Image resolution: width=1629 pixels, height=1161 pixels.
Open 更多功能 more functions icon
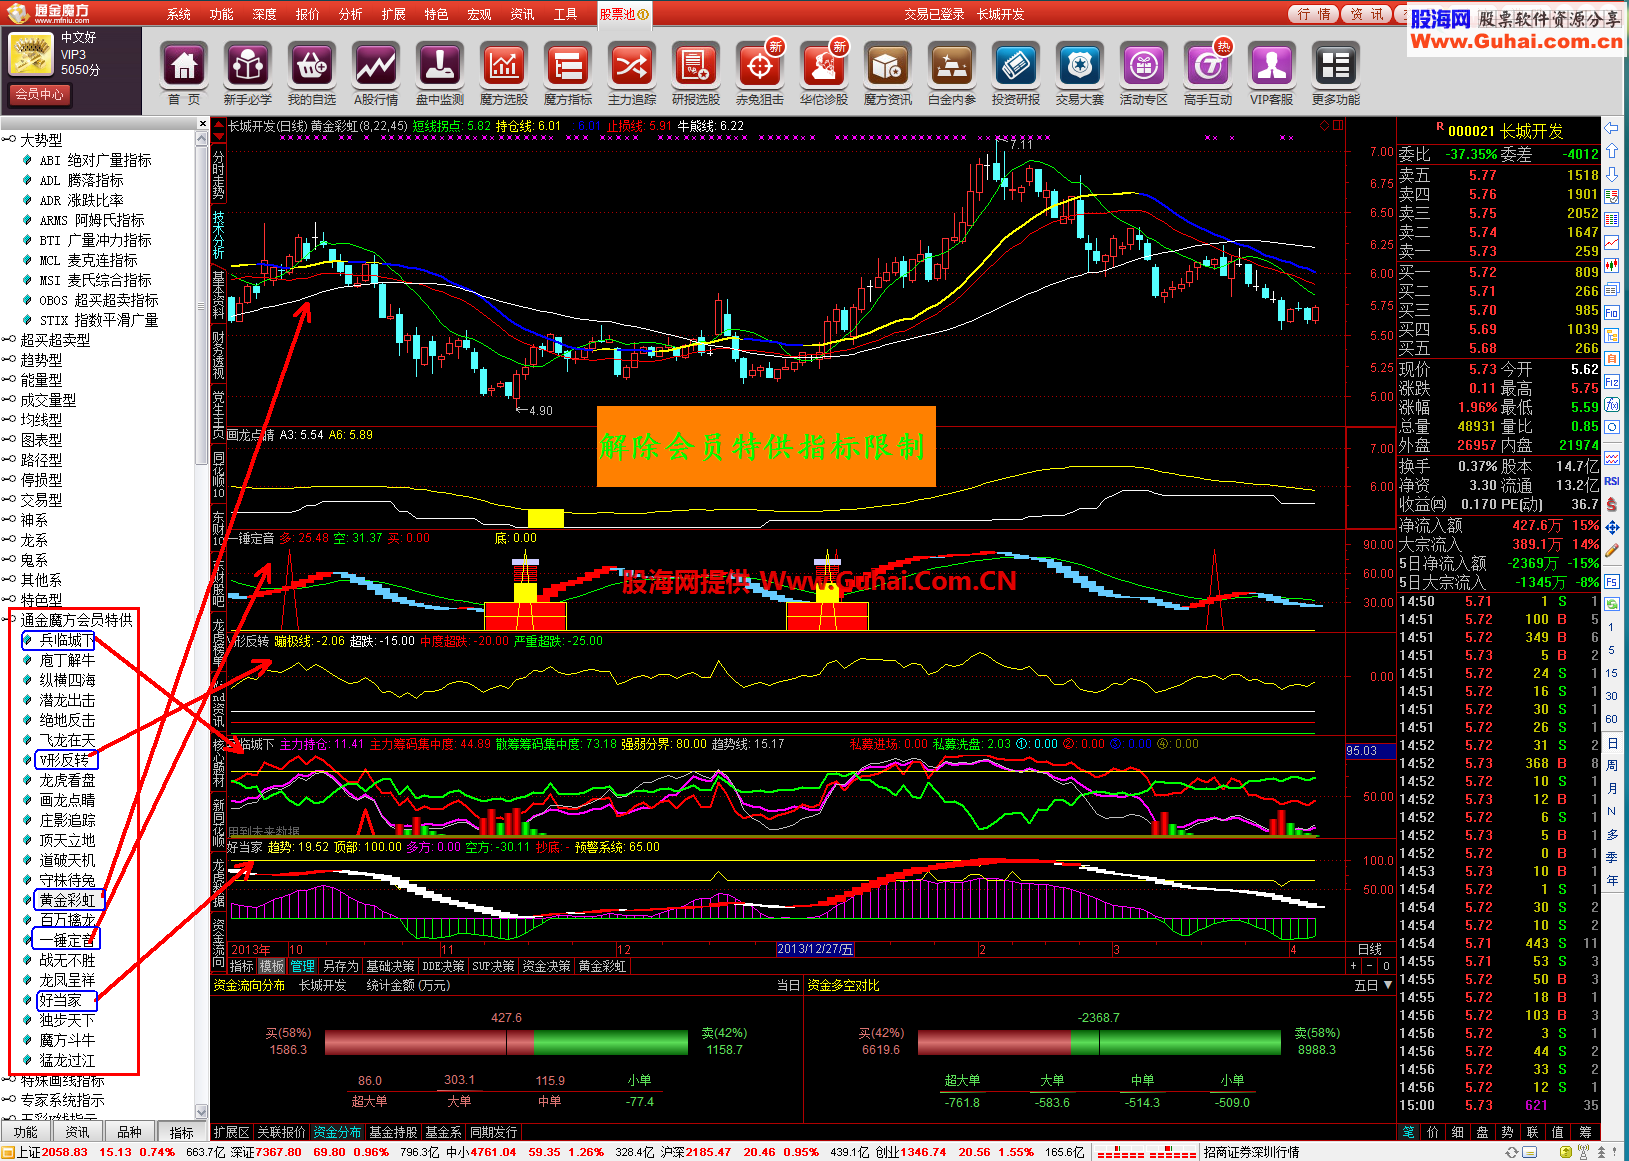(x=1336, y=73)
